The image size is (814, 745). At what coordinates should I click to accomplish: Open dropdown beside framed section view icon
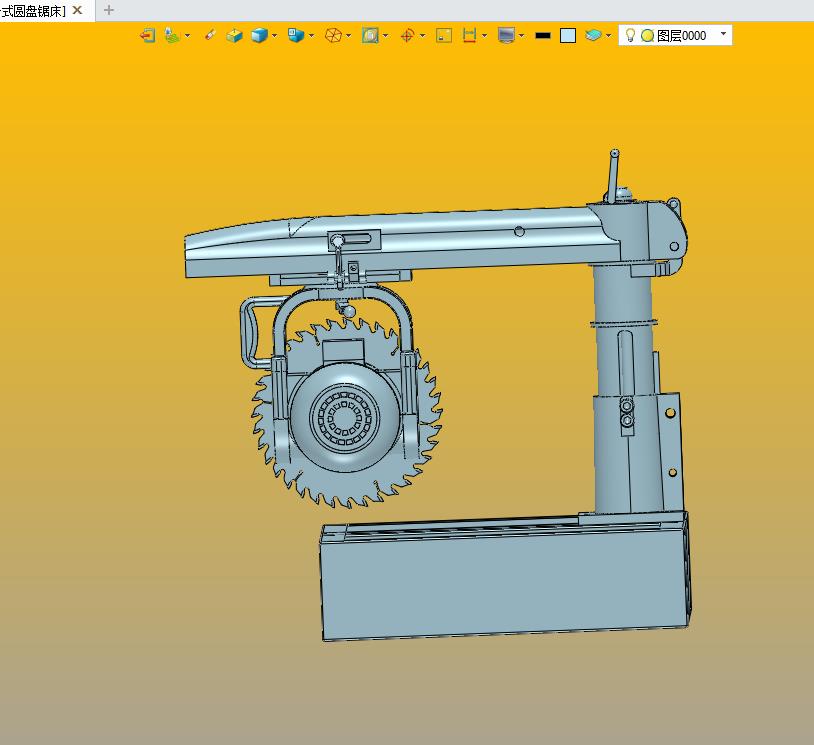point(386,36)
